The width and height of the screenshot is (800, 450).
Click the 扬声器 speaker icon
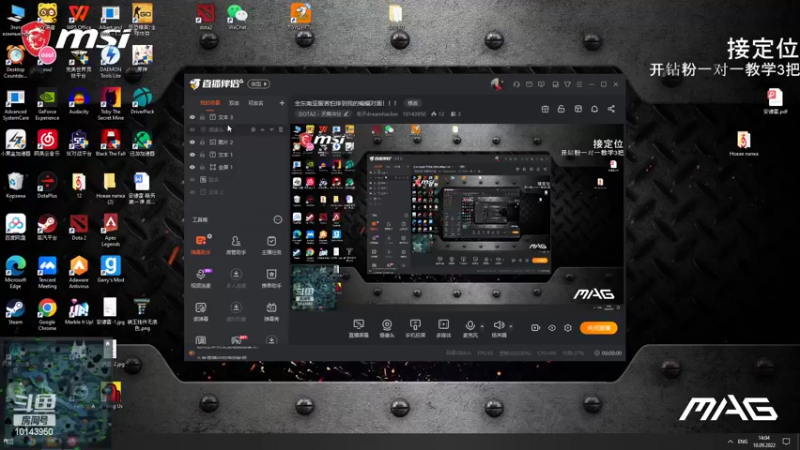coord(498,324)
